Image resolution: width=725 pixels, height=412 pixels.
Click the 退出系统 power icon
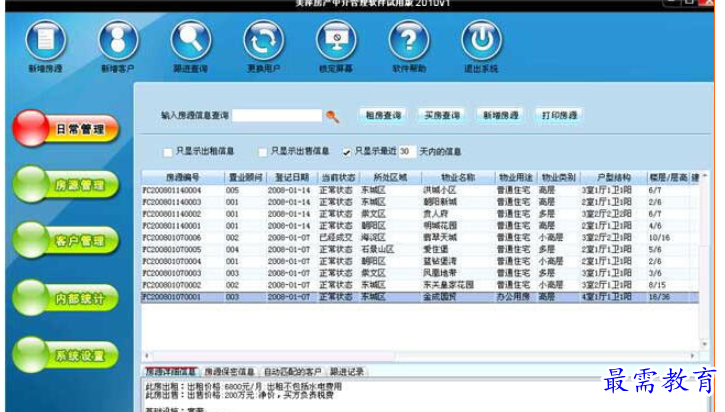pyautogui.click(x=481, y=41)
